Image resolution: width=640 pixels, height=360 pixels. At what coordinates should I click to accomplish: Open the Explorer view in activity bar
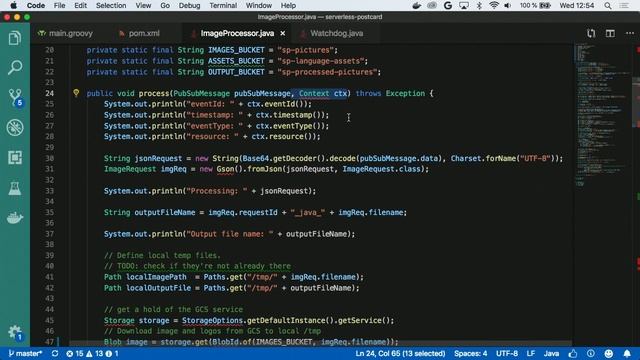tap(15, 38)
